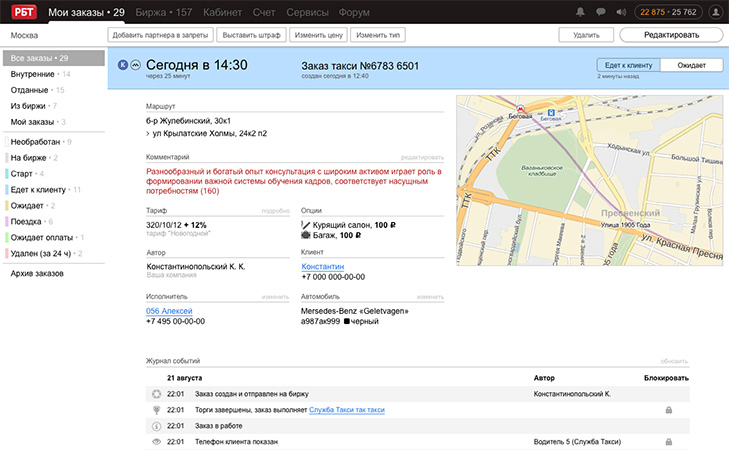Open the Мои заказы tab
729x450 pixels.
pos(86,13)
